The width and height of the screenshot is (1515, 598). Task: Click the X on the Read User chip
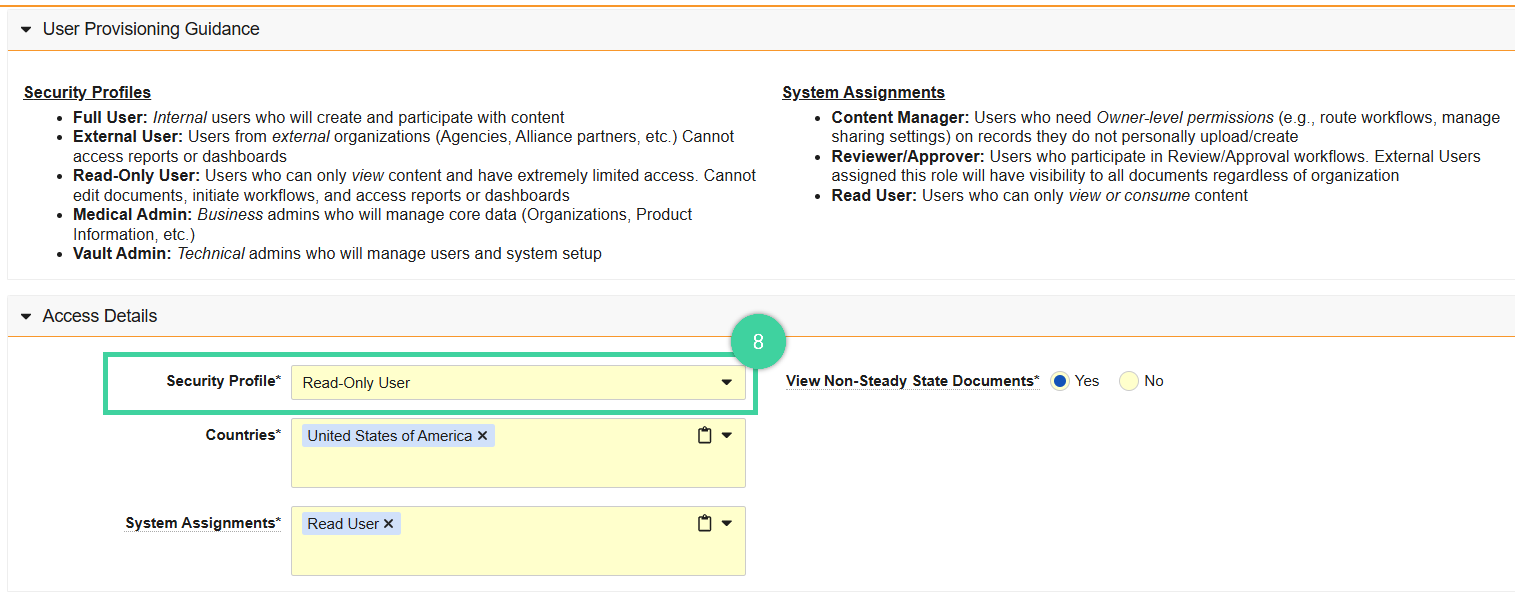[389, 522]
